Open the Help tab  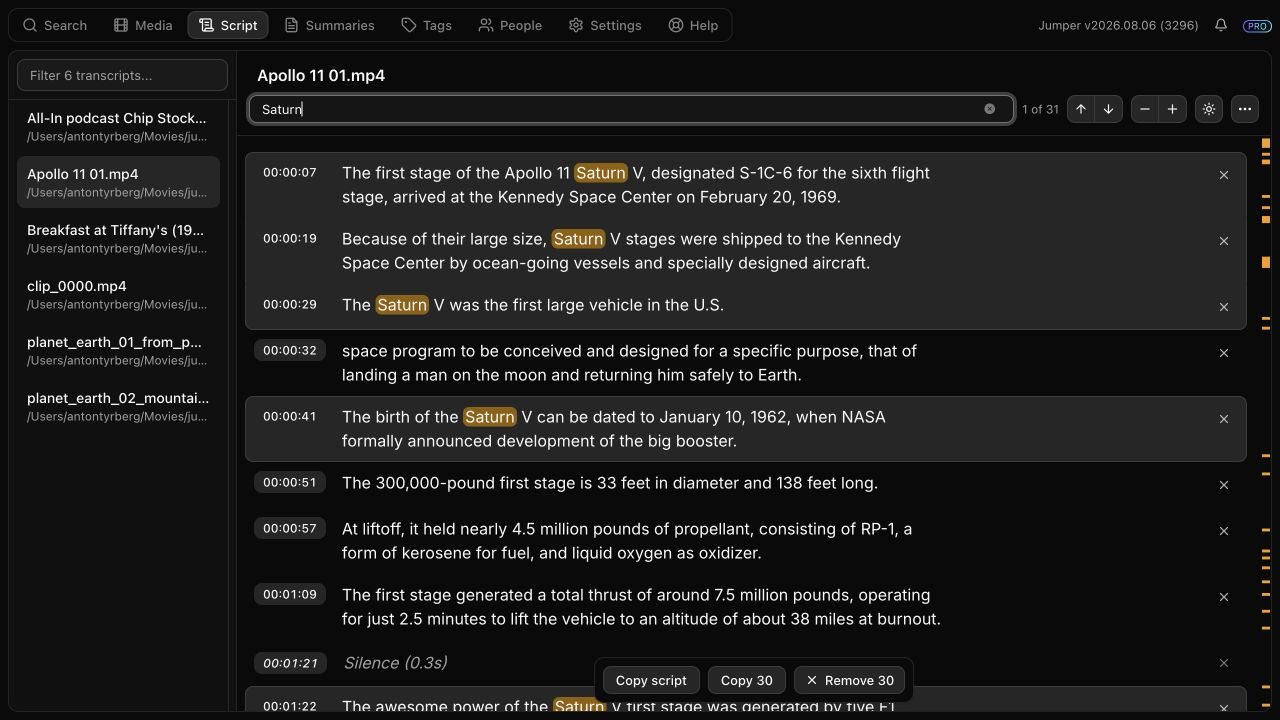[693, 25]
